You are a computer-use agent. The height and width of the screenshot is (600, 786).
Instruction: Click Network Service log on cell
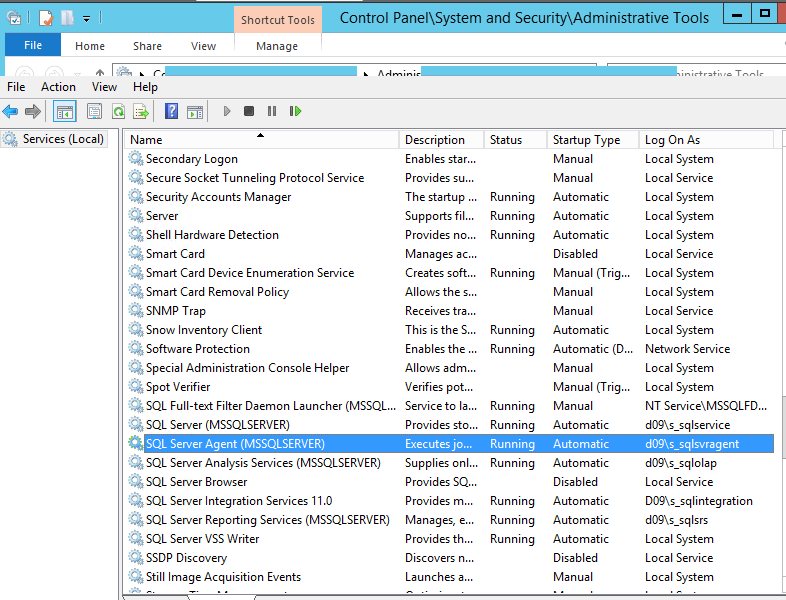pos(687,349)
